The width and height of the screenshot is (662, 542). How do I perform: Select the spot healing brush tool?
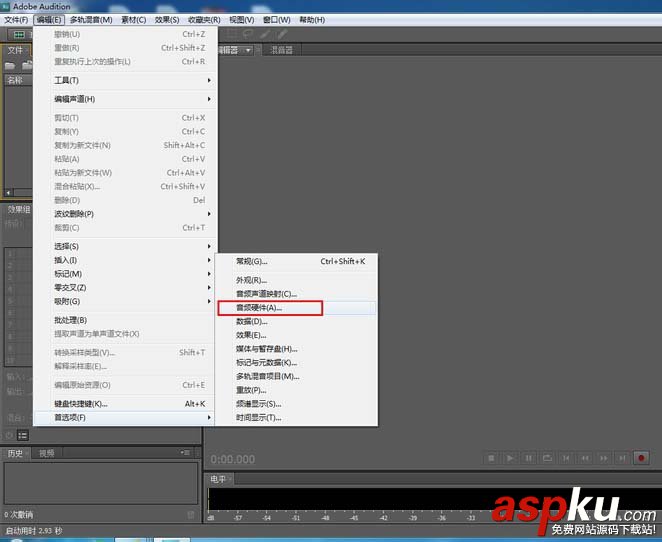pyautogui.click(x=282, y=34)
